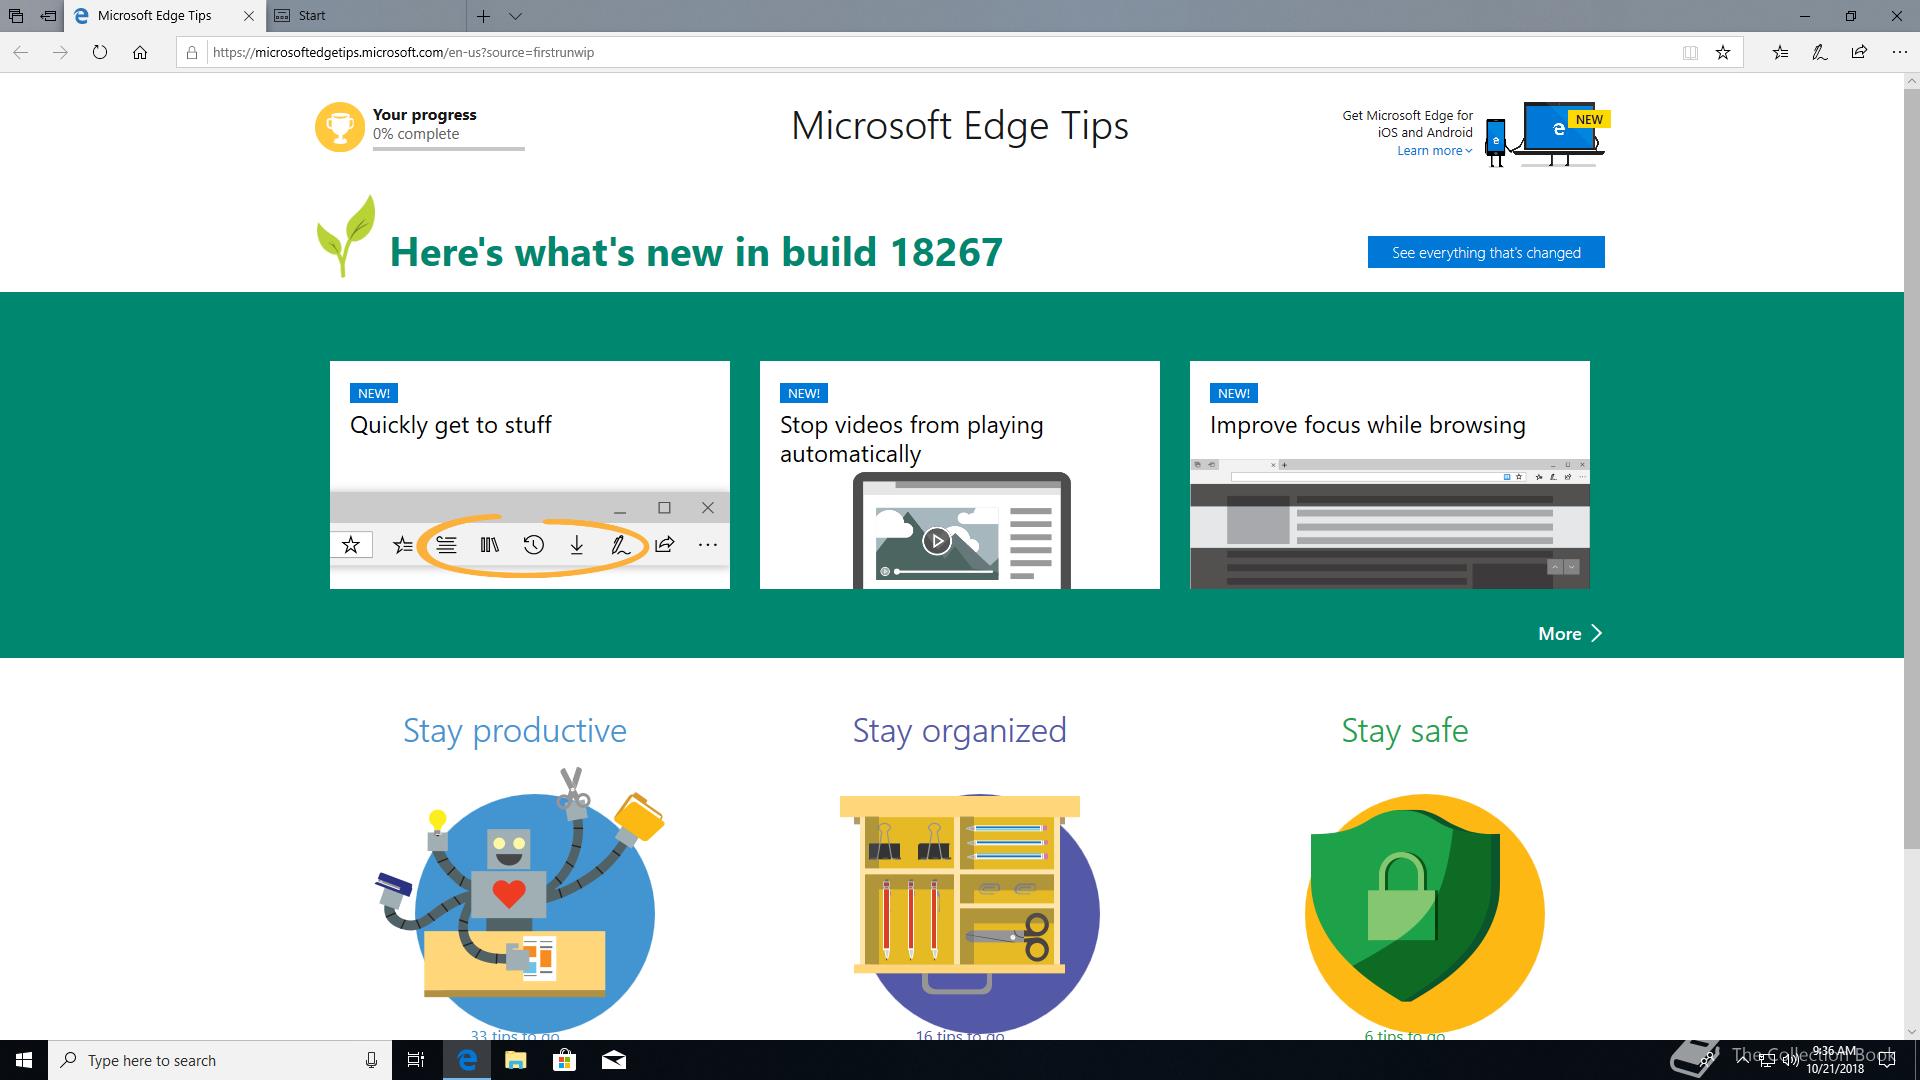
Task: Click More link with arrow
Action: [1570, 634]
